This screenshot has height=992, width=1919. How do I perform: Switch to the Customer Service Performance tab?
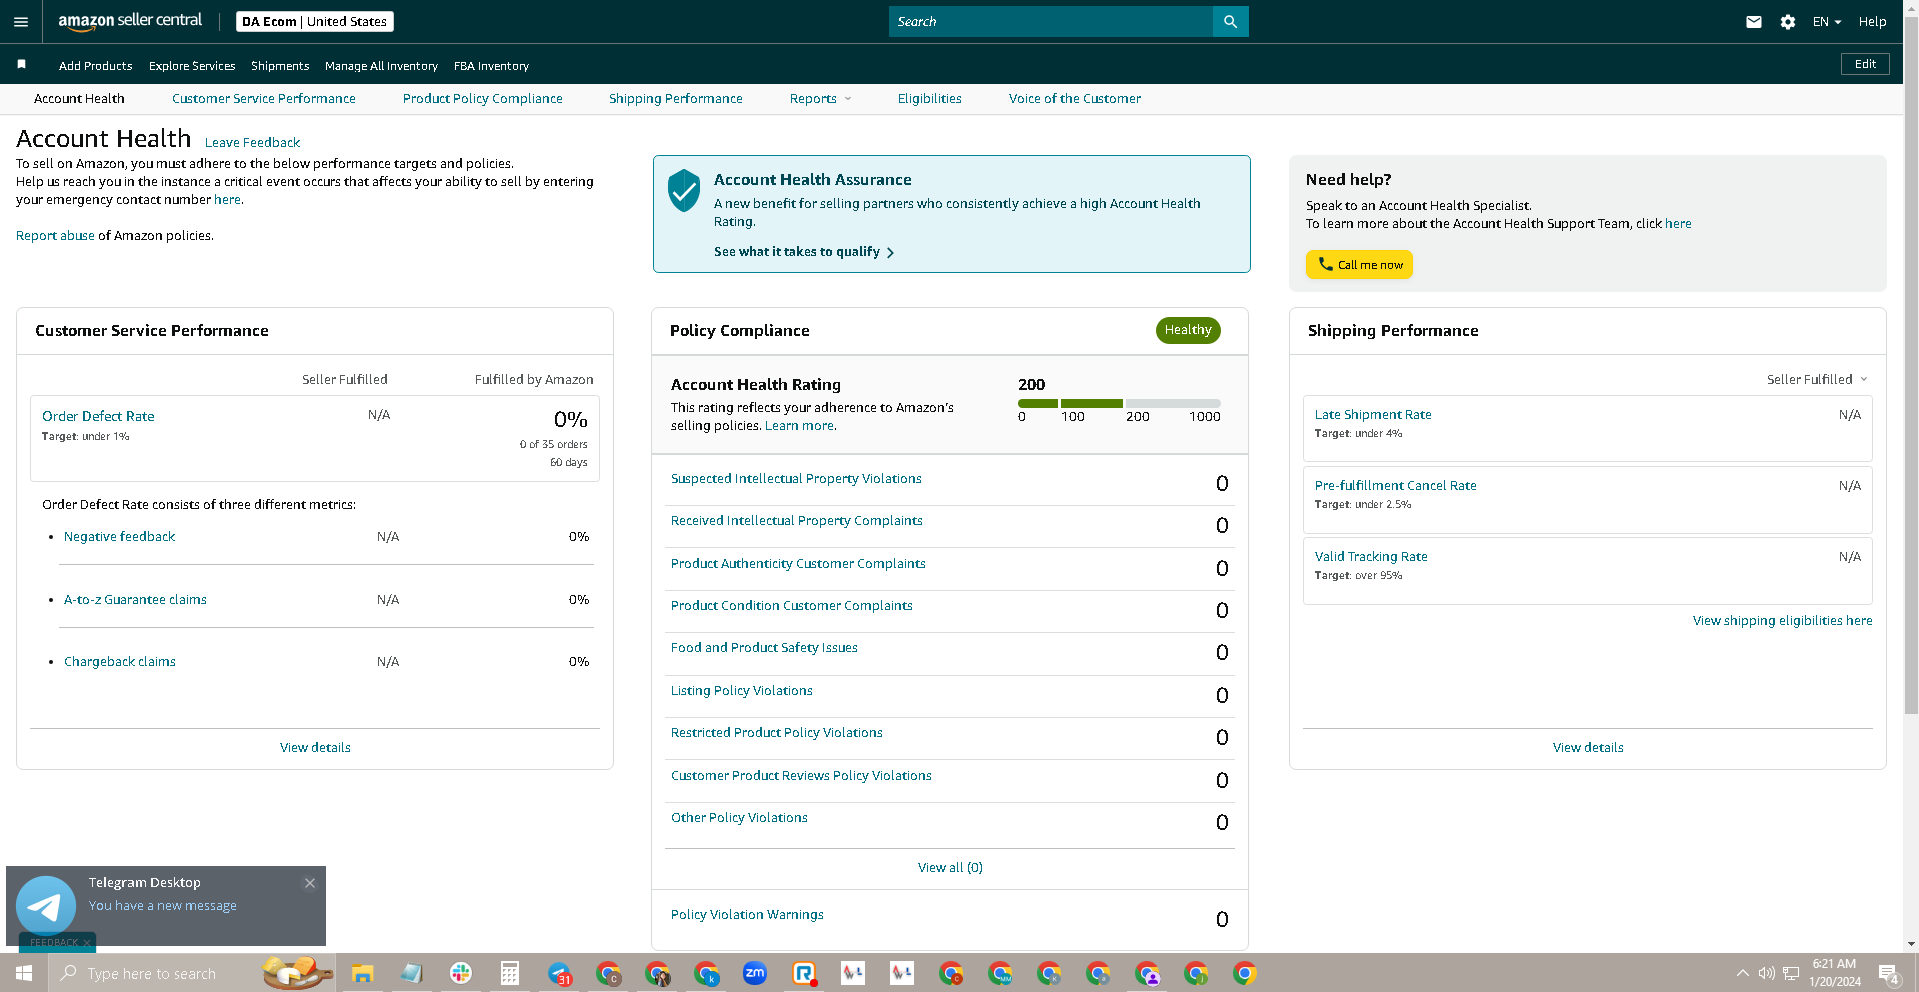(264, 98)
